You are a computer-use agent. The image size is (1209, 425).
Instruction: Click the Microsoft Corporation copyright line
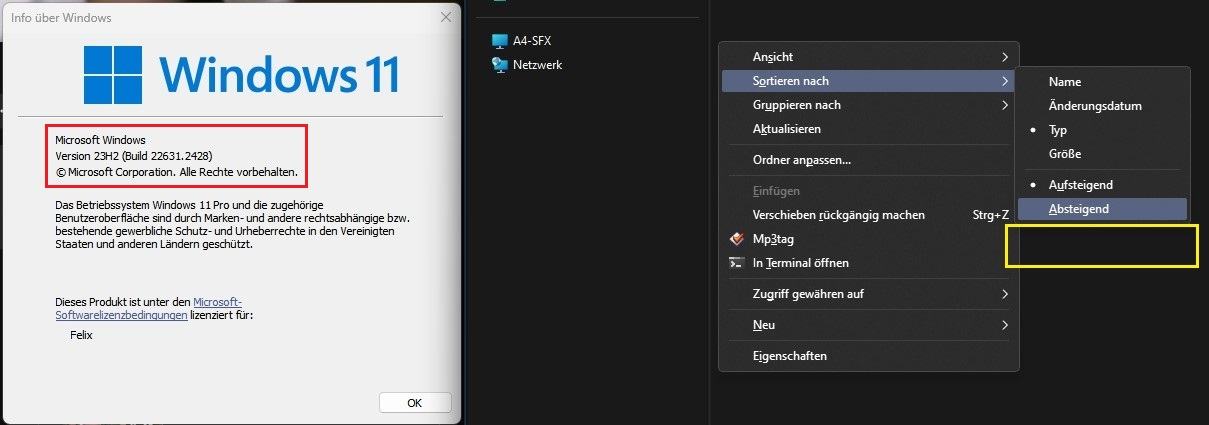pos(176,172)
